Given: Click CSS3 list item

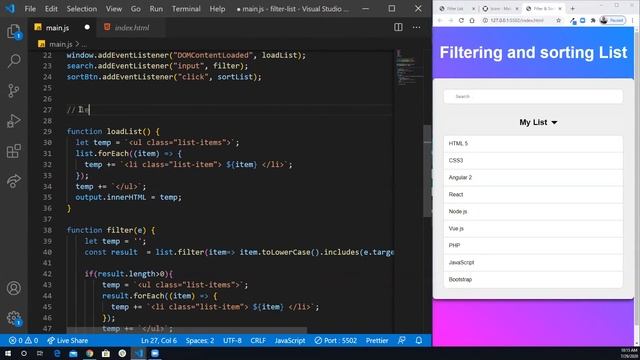Looking at the screenshot, I should coord(533,161).
